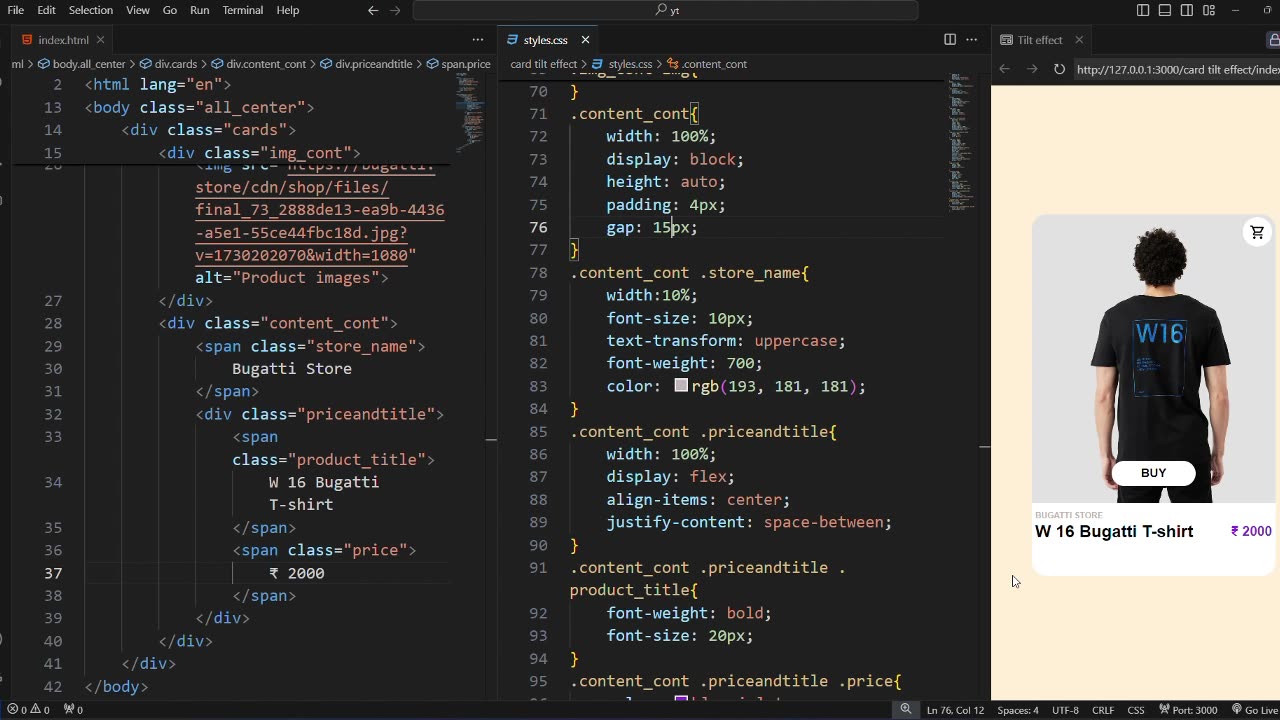The width and height of the screenshot is (1280, 720).
Task: Select .content_cont symbol breadcrumb
Action: pyautogui.click(x=707, y=64)
